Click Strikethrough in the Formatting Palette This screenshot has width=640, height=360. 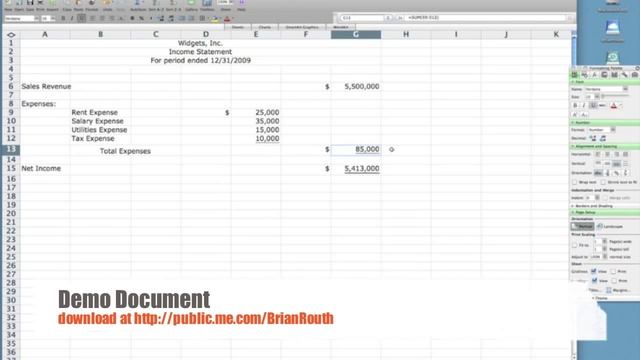(602, 106)
